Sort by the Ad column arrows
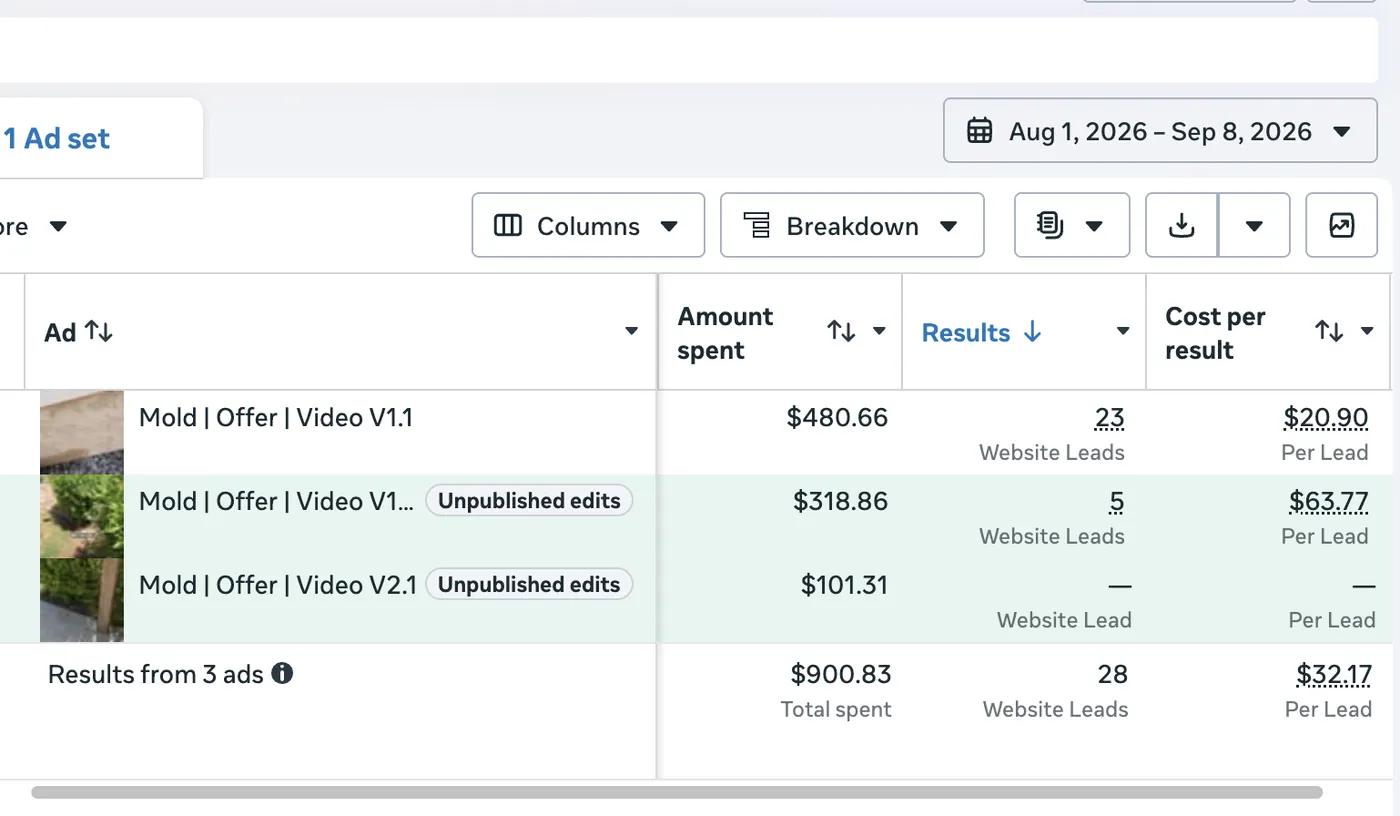Viewport: 1400px width, 816px height. pyautogui.click(x=99, y=331)
